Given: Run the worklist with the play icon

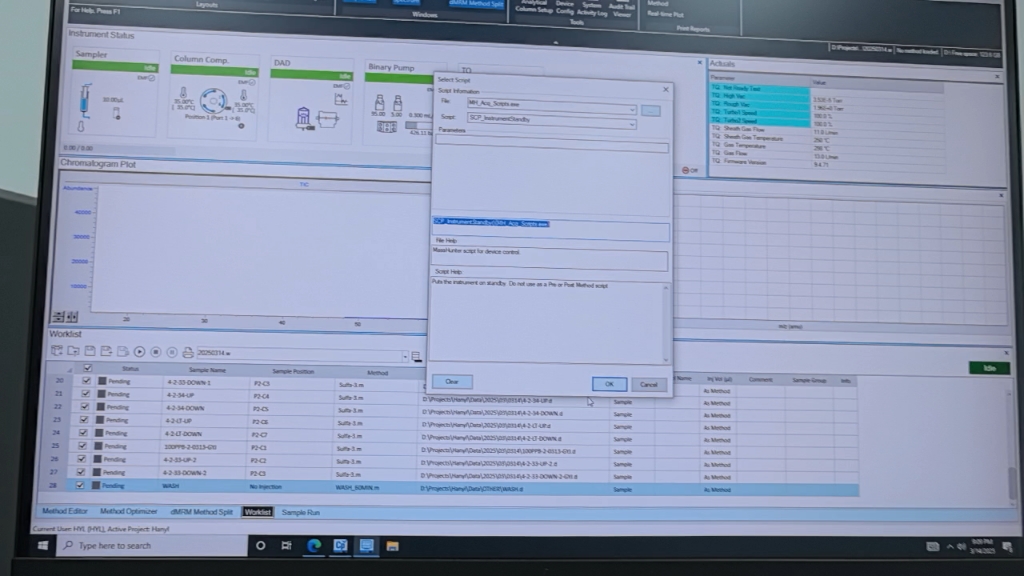Looking at the screenshot, I should click(x=139, y=352).
